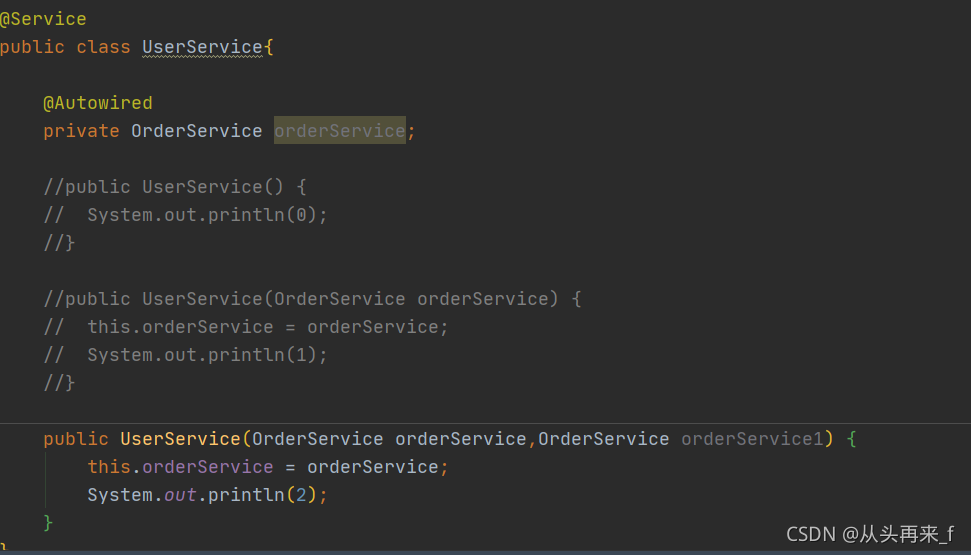Click commented System.out.println(1) line

click(185, 355)
